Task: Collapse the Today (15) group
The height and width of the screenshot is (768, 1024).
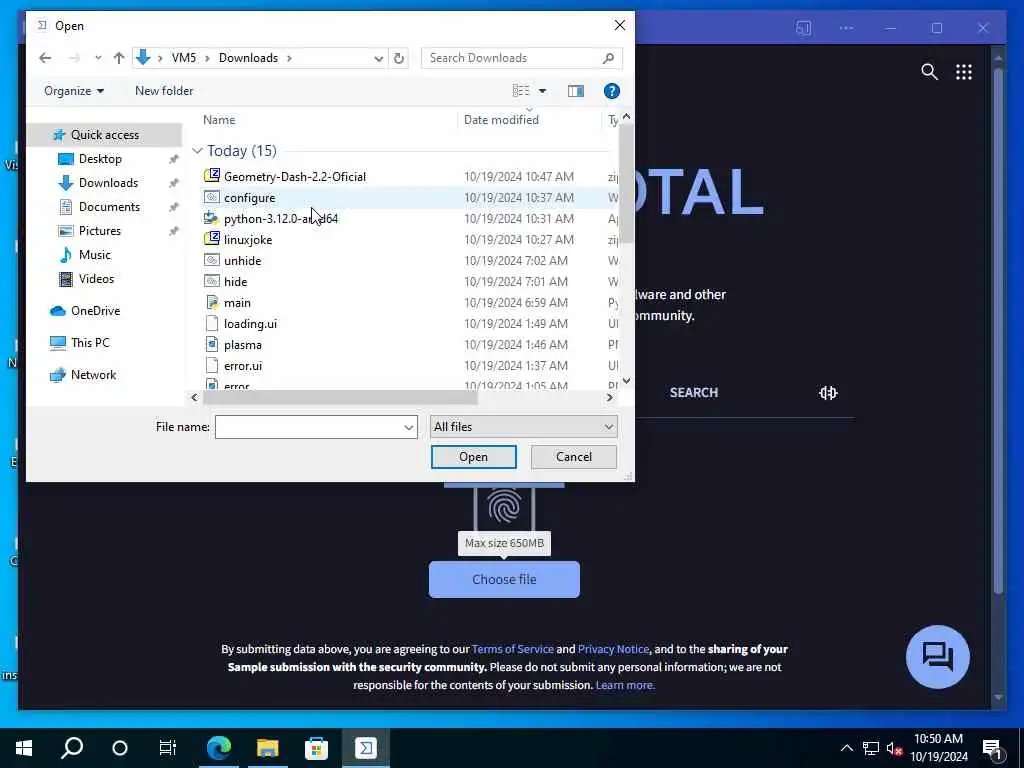Action: pos(197,151)
